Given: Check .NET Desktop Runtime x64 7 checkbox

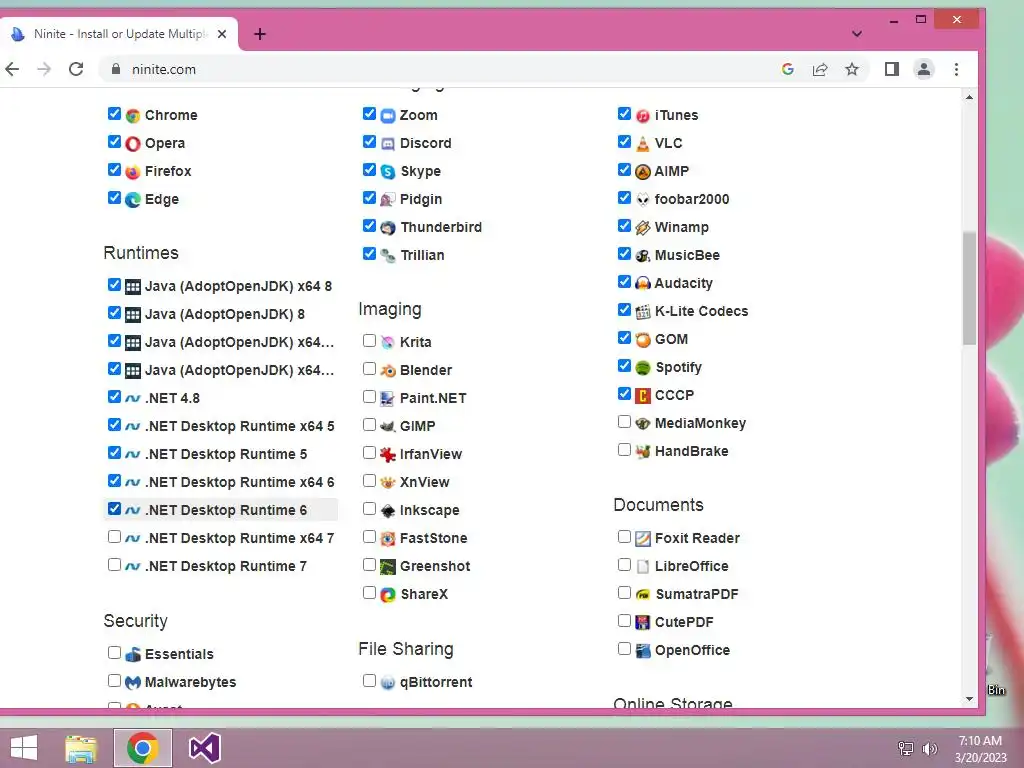Looking at the screenshot, I should [114, 537].
